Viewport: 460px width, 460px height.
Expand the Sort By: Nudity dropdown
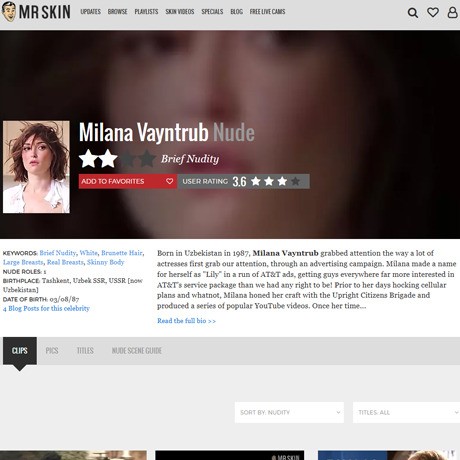289,412
